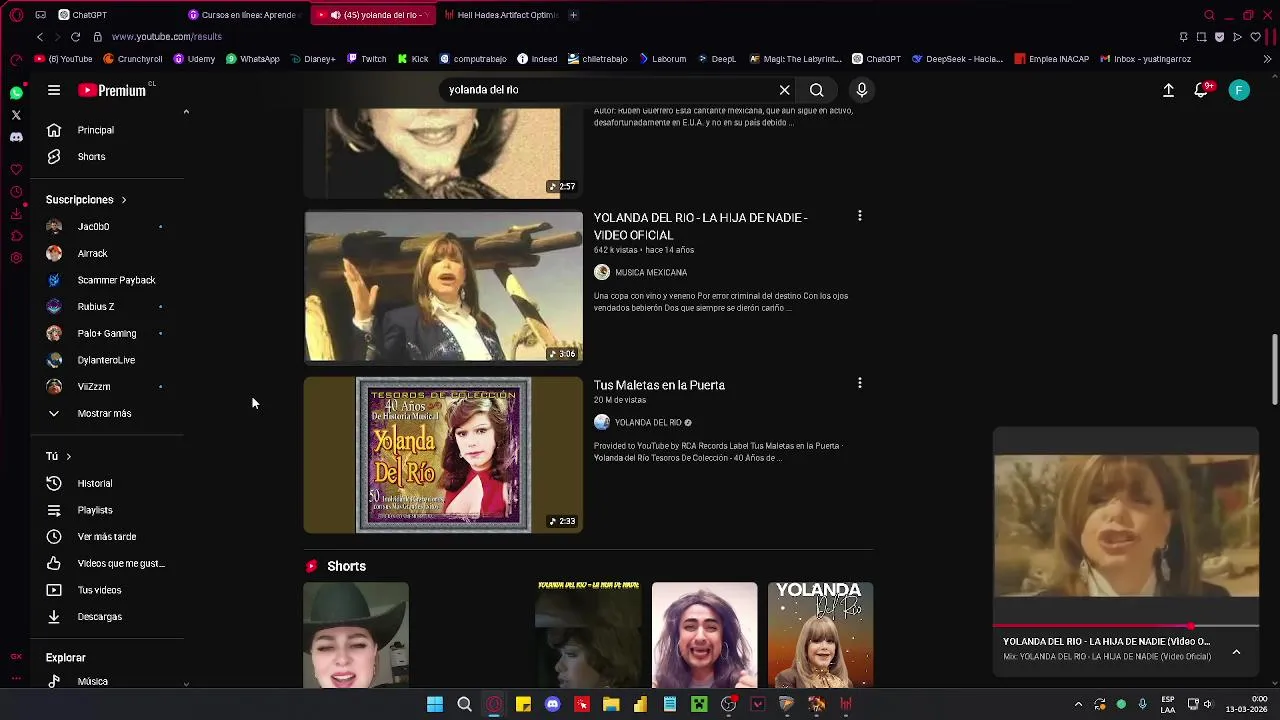Open the settings gear in the Opera sidebar
The width and height of the screenshot is (1280, 720).
(16, 258)
